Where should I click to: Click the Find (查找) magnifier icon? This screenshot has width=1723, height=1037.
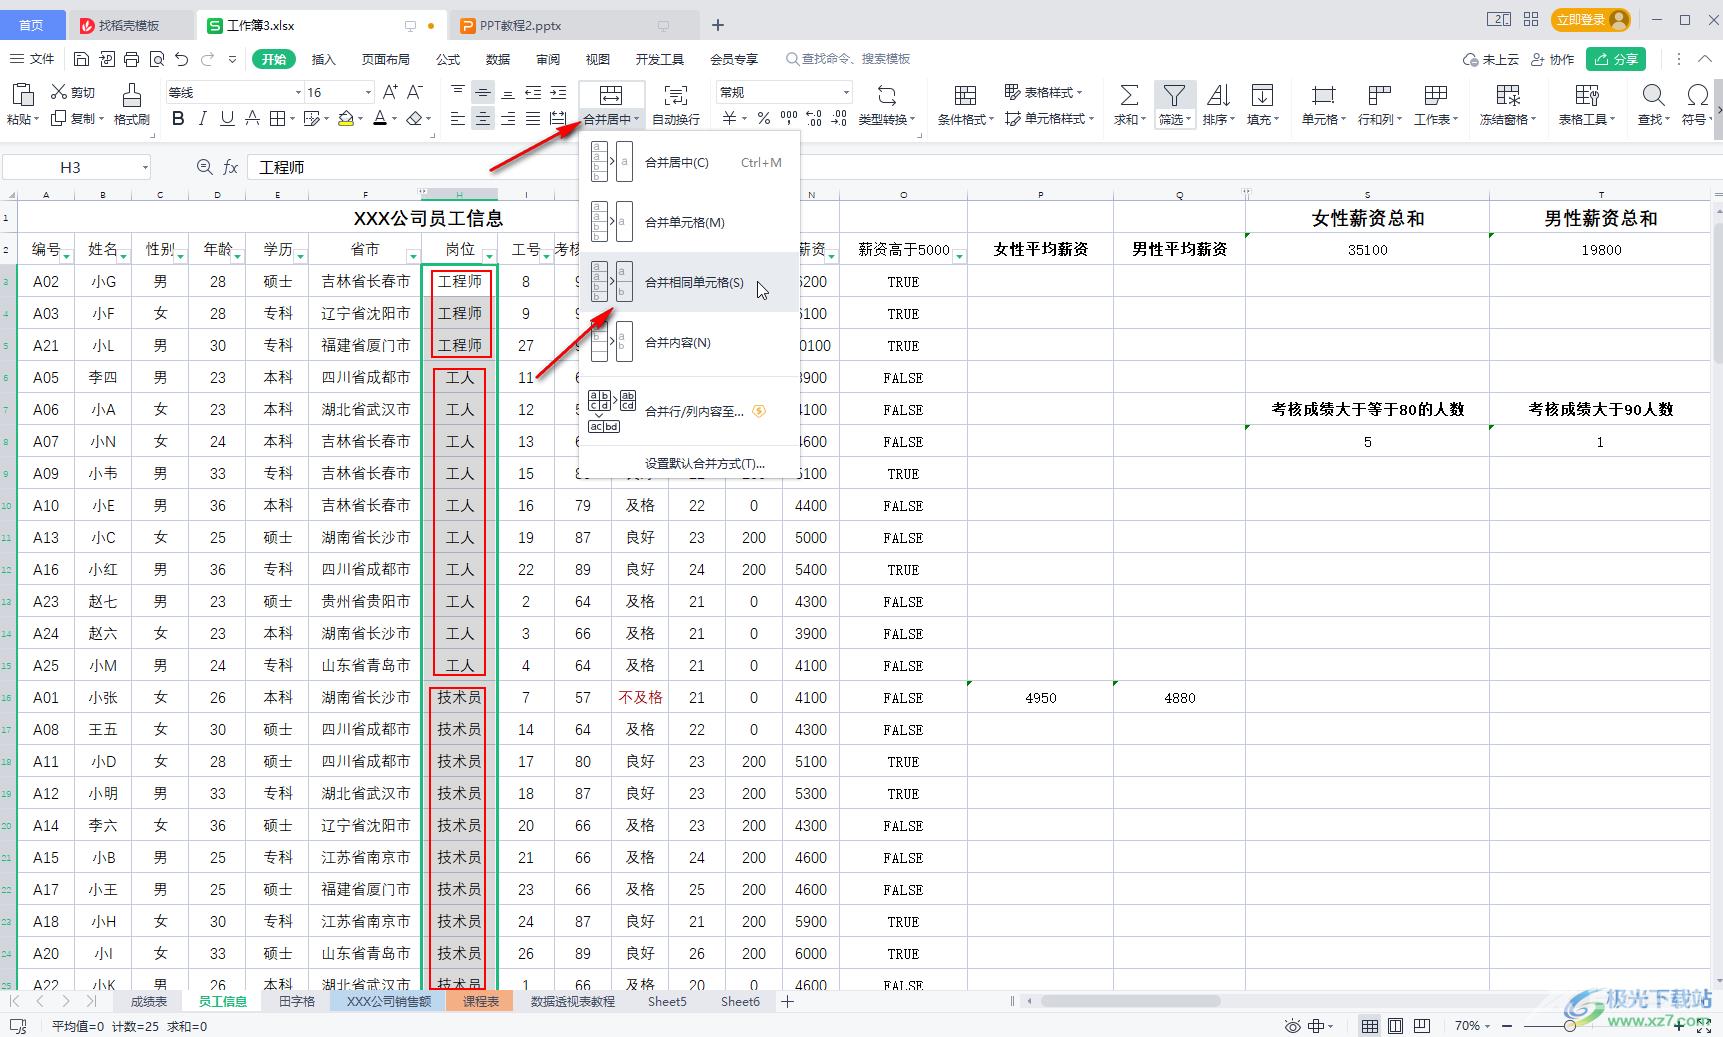1654,95
